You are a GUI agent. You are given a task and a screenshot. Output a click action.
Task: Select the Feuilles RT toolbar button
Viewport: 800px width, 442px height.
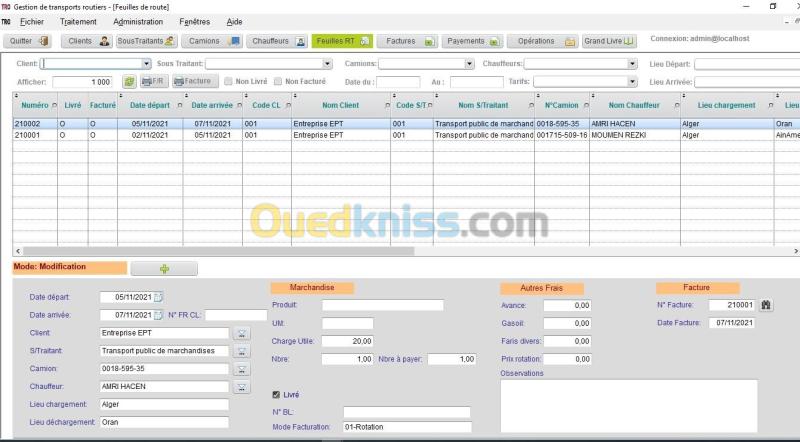tap(342, 41)
